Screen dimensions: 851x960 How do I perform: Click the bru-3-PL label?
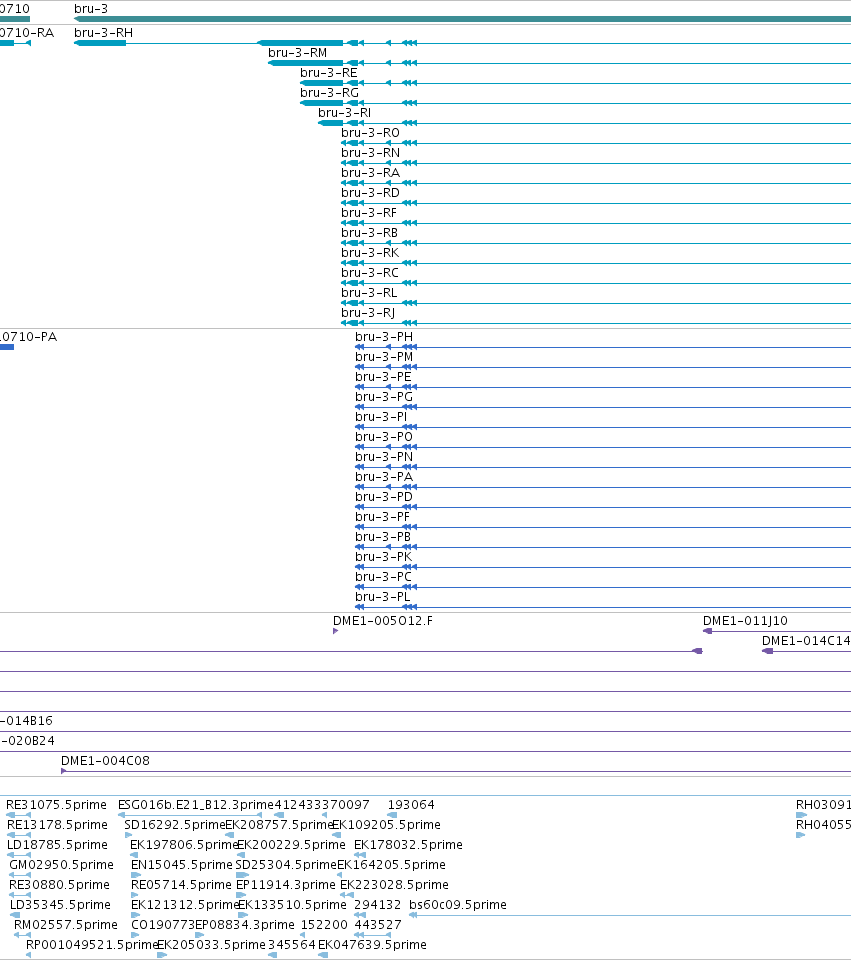coord(383,597)
